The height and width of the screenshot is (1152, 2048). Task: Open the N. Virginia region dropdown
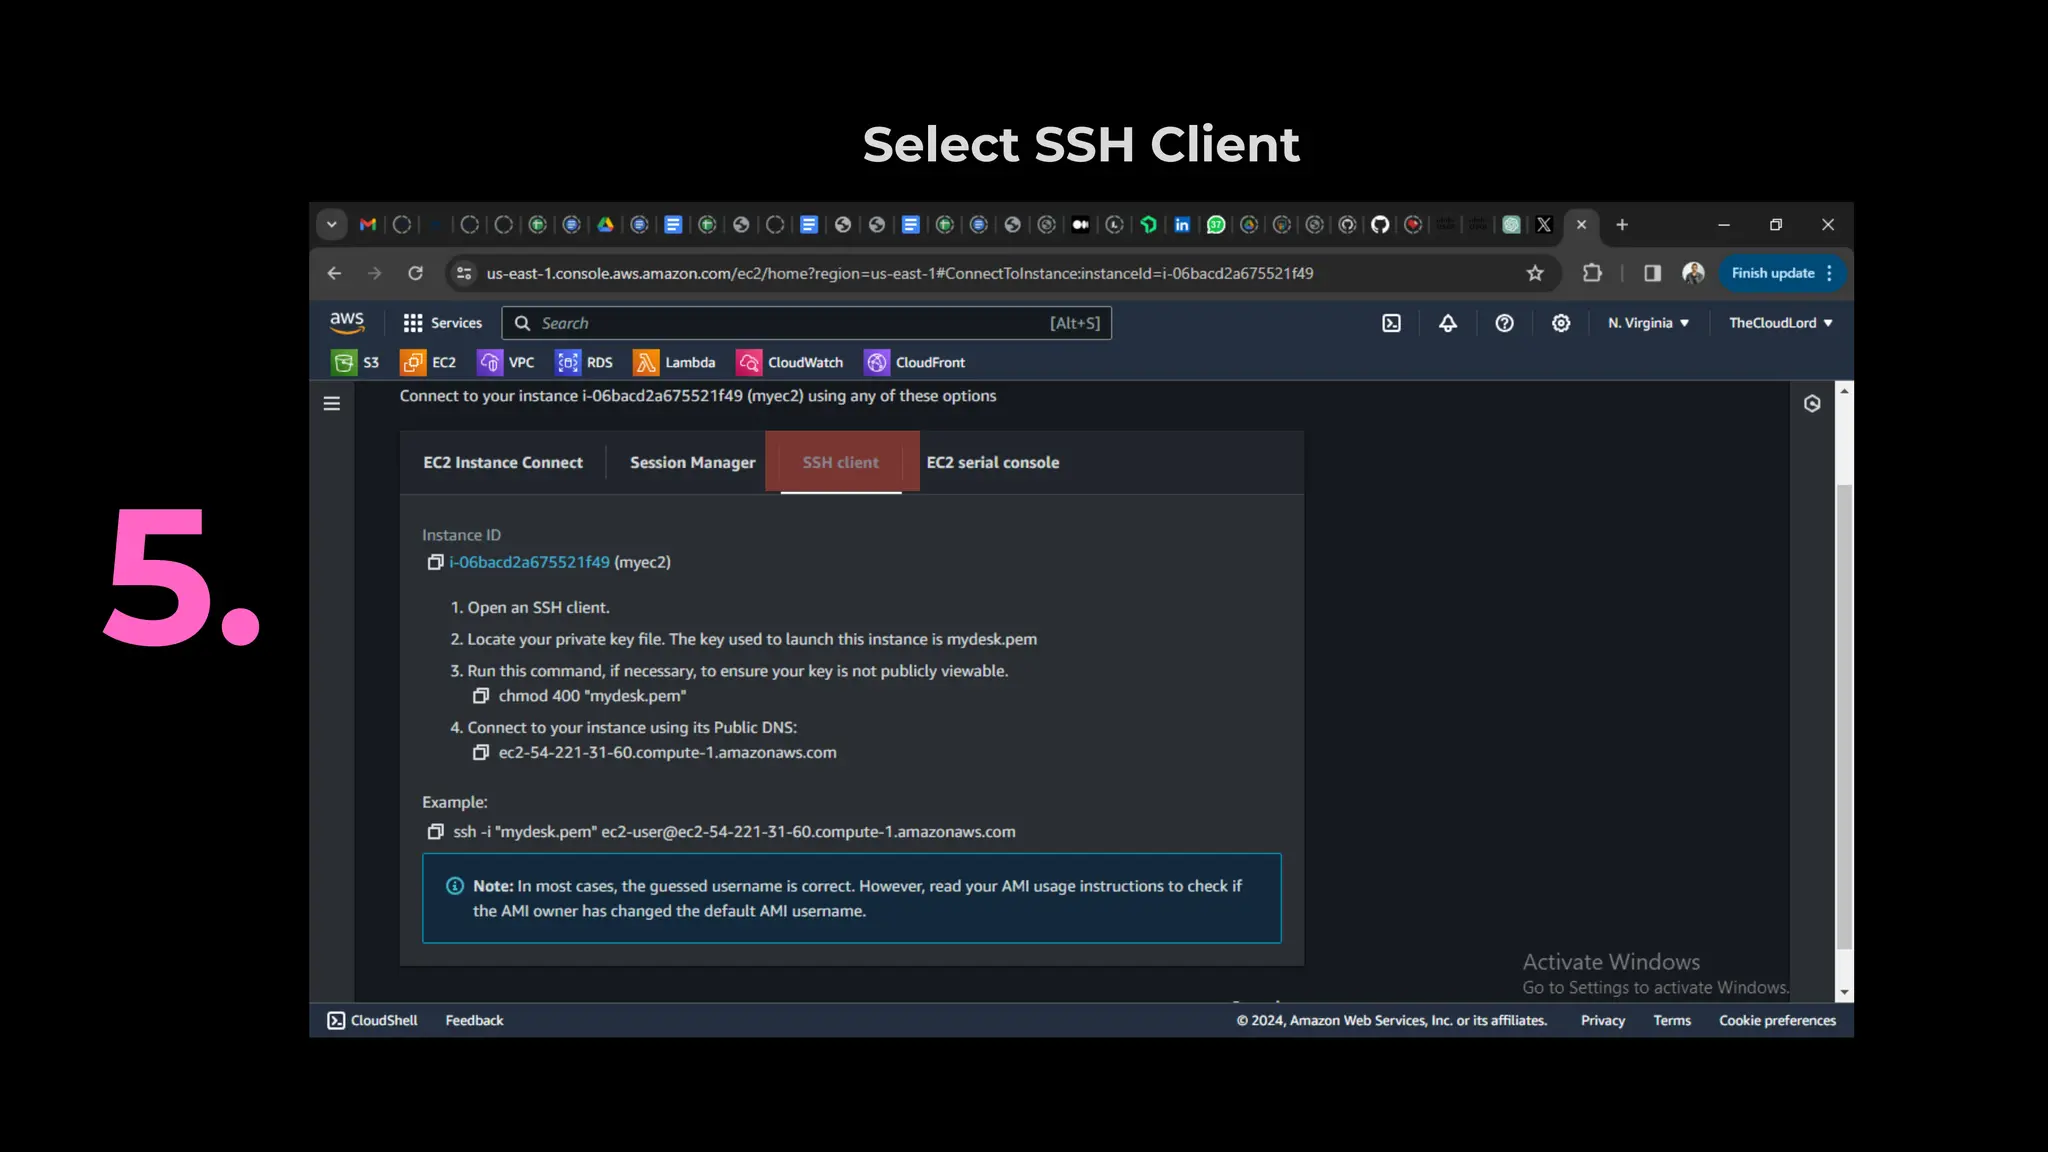point(1648,323)
